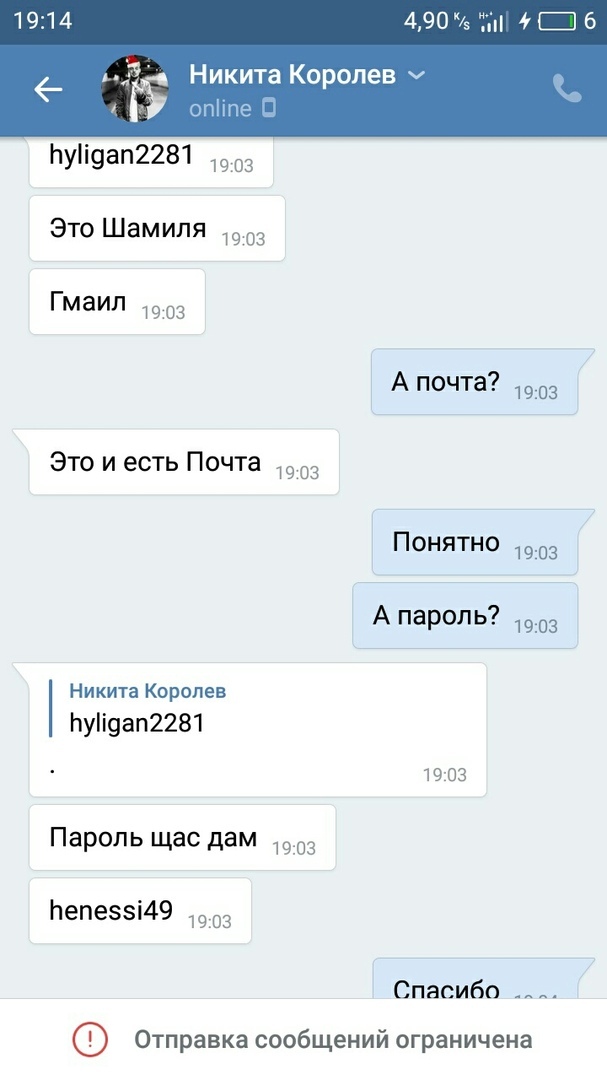Expand chat menu next to Никита Королев

pyautogui.click(x=417, y=74)
